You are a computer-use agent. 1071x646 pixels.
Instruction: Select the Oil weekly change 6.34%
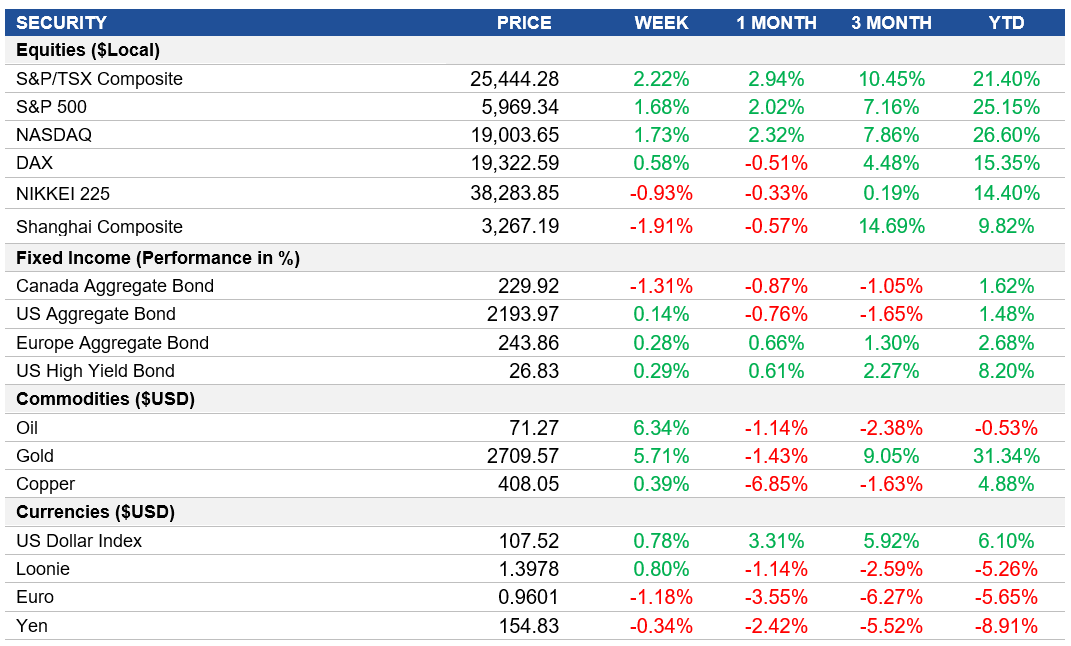coord(662,427)
